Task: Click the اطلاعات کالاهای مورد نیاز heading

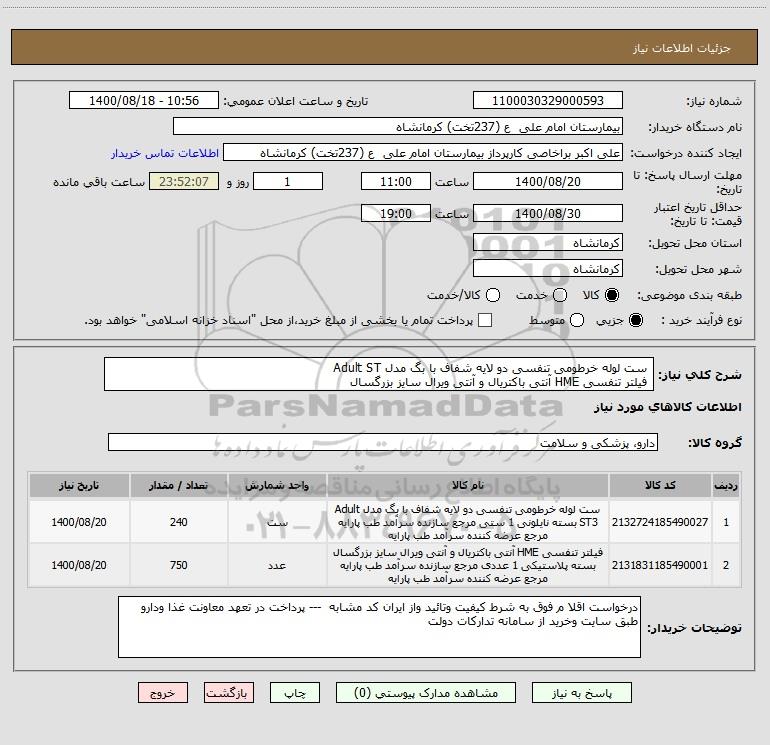Action: pos(667,407)
